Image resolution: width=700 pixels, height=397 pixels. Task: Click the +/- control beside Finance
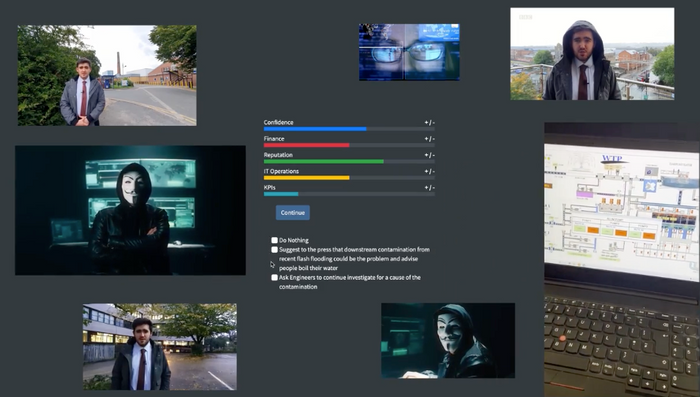point(429,139)
